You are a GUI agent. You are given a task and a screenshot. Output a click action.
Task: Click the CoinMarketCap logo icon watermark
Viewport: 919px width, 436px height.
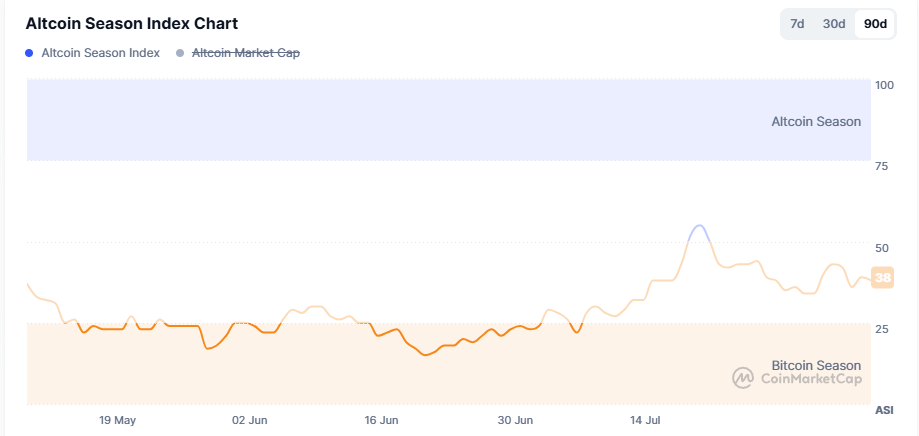click(743, 378)
